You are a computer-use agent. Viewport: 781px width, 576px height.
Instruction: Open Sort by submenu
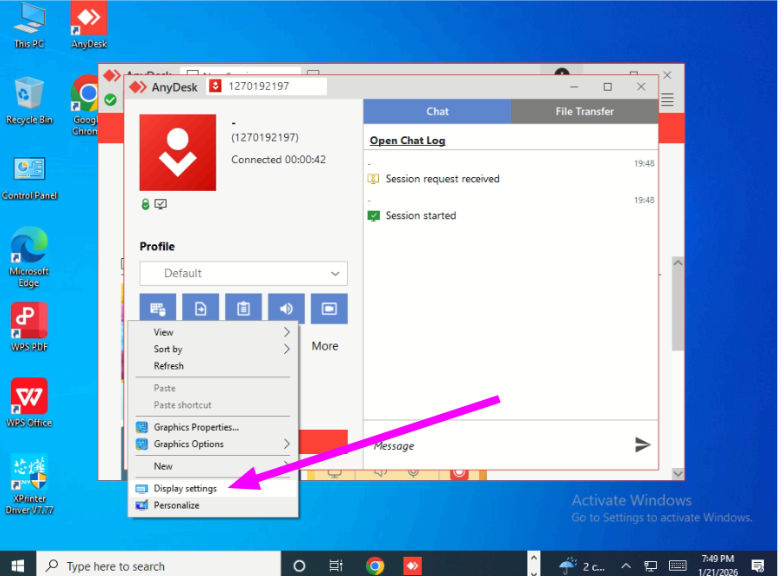pos(213,349)
